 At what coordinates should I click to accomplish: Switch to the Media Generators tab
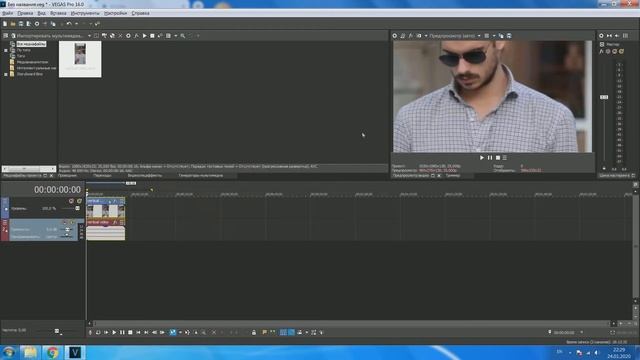[x=200, y=176]
